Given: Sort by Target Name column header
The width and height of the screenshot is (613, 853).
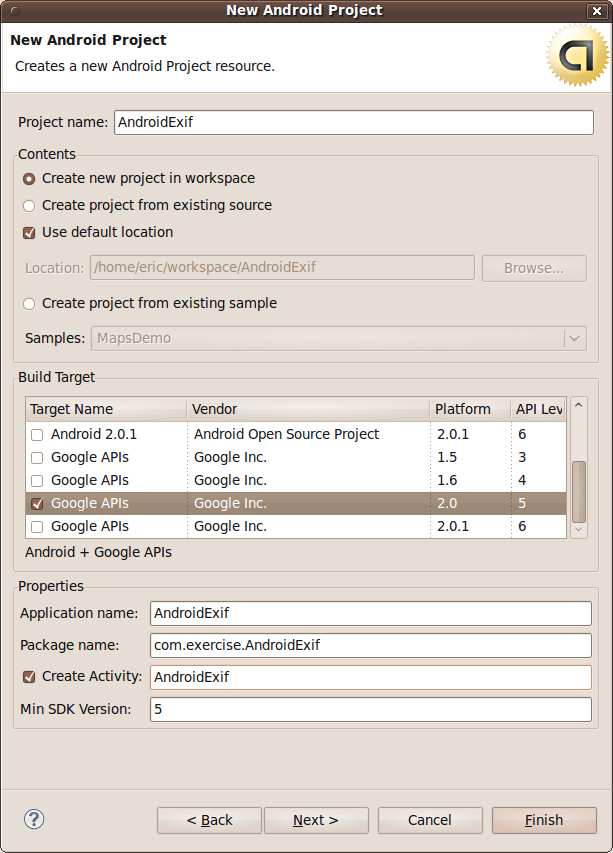Looking at the screenshot, I should point(105,409).
